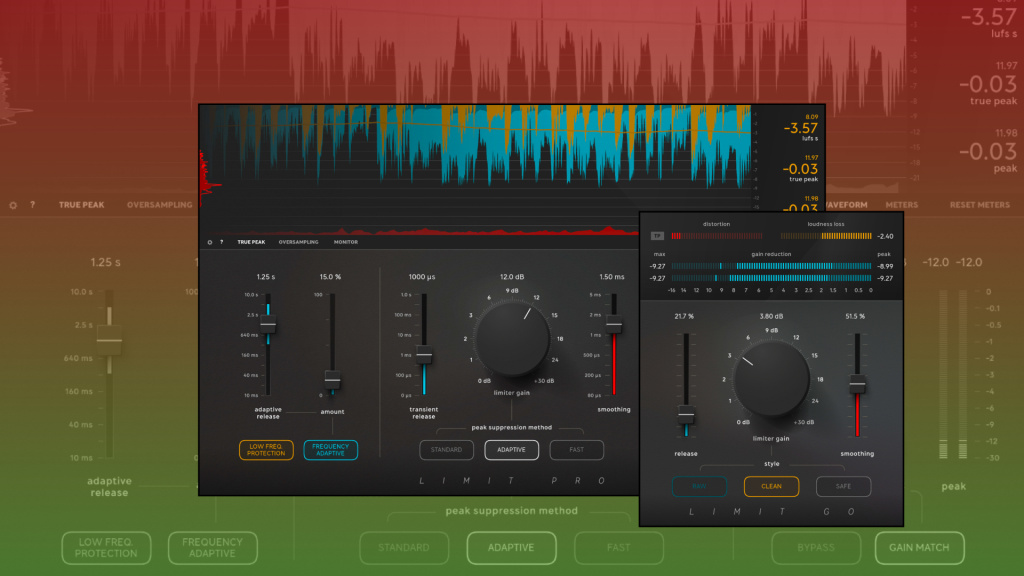Click TRUE PEAK in faded background window
This screenshot has height=576, width=1024.
(82, 205)
